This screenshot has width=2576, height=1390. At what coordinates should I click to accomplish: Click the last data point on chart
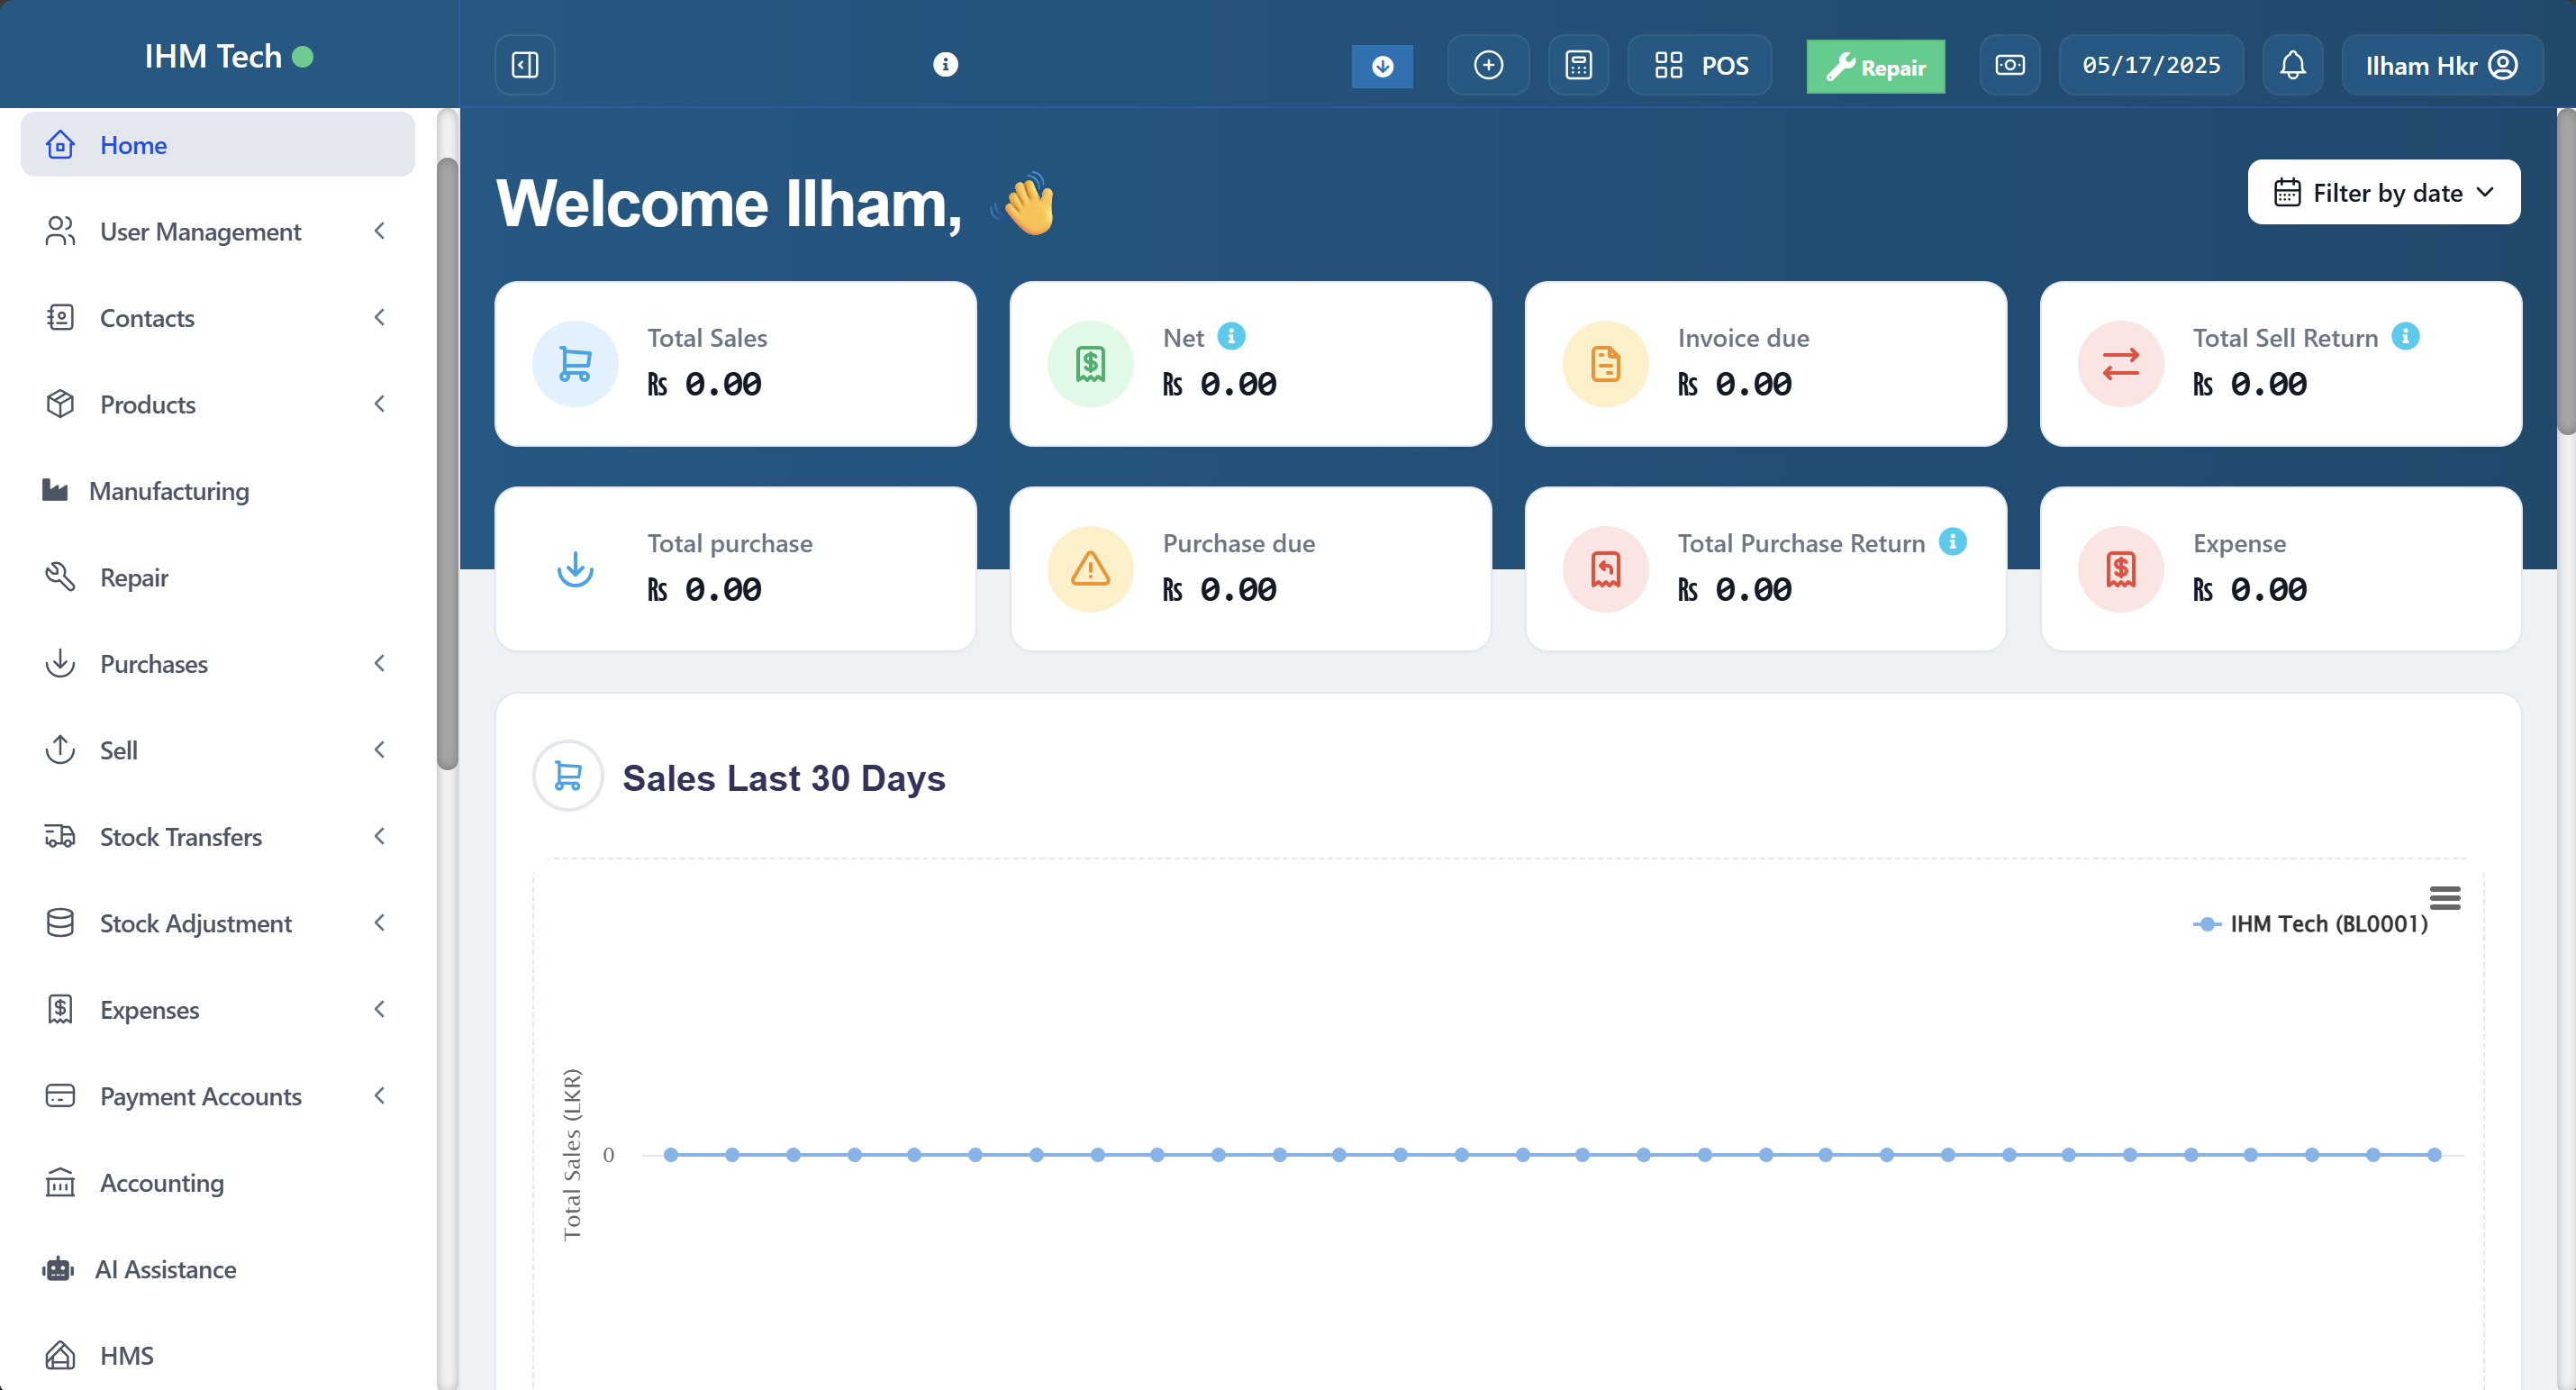coord(2434,1155)
